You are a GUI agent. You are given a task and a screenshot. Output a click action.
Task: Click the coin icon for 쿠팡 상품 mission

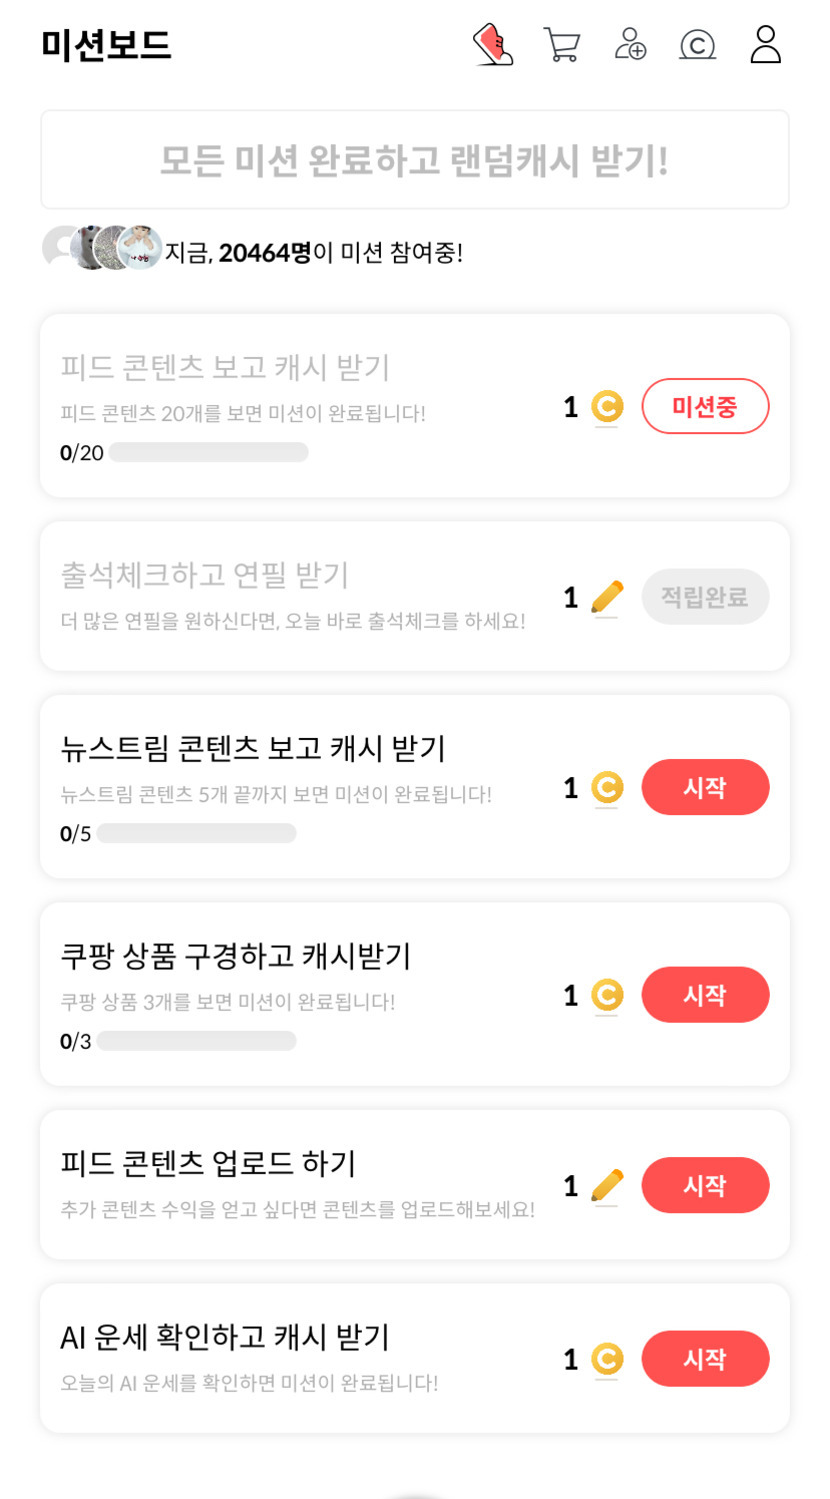pyautogui.click(x=607, y=995)
